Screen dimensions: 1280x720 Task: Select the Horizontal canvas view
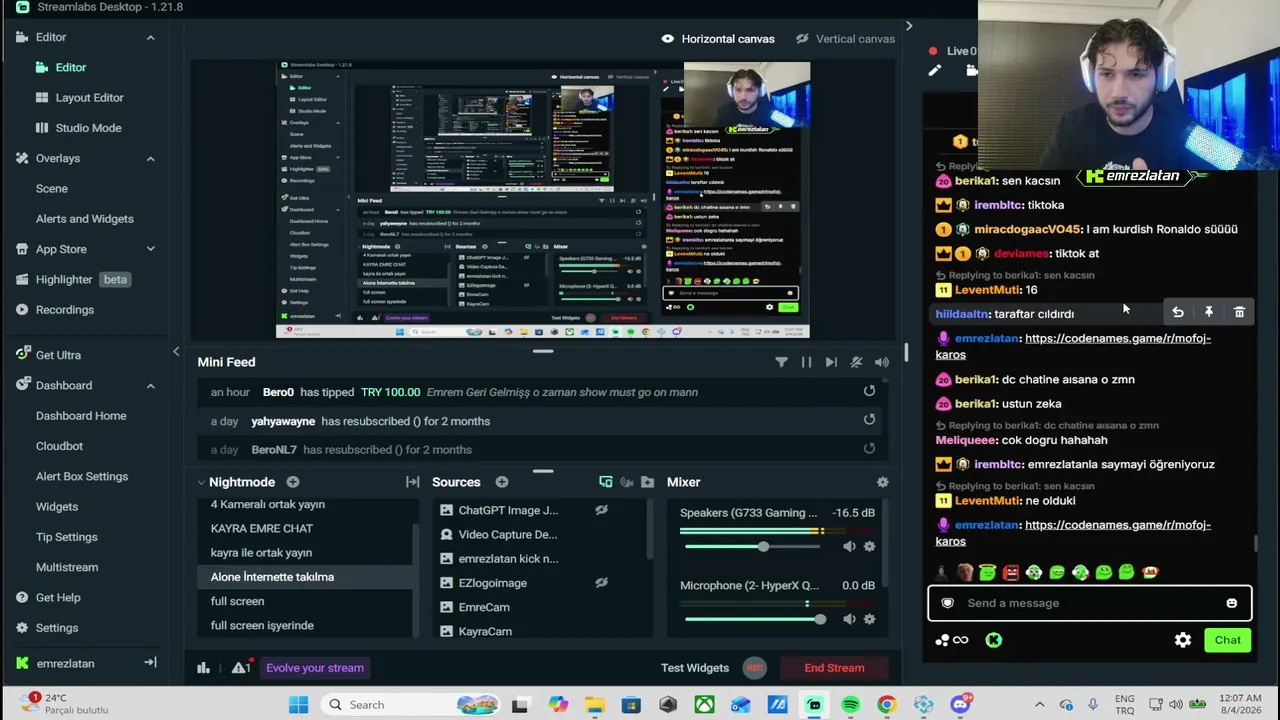coord(718,39)
